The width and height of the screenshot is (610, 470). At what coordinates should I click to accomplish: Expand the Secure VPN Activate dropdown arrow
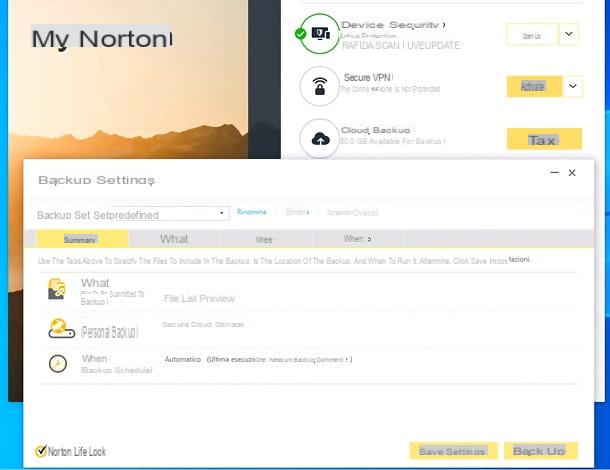coord(572,86)
